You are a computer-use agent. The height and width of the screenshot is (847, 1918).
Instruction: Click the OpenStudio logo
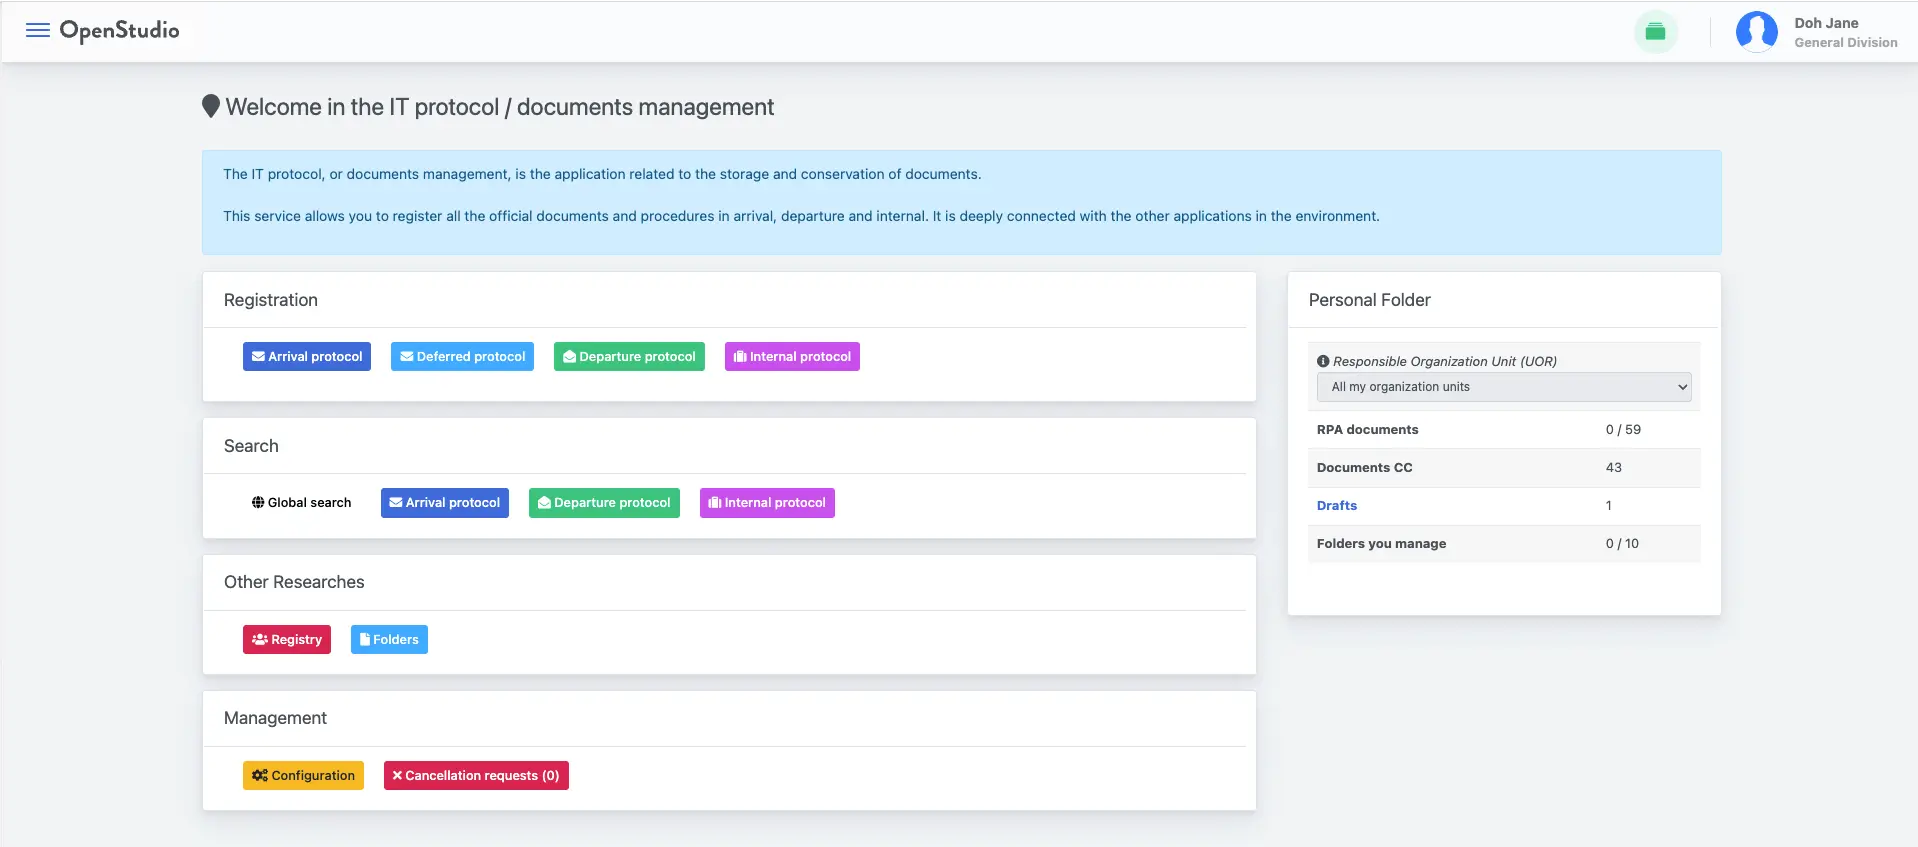pyautogui.click(x=120, y=31)
